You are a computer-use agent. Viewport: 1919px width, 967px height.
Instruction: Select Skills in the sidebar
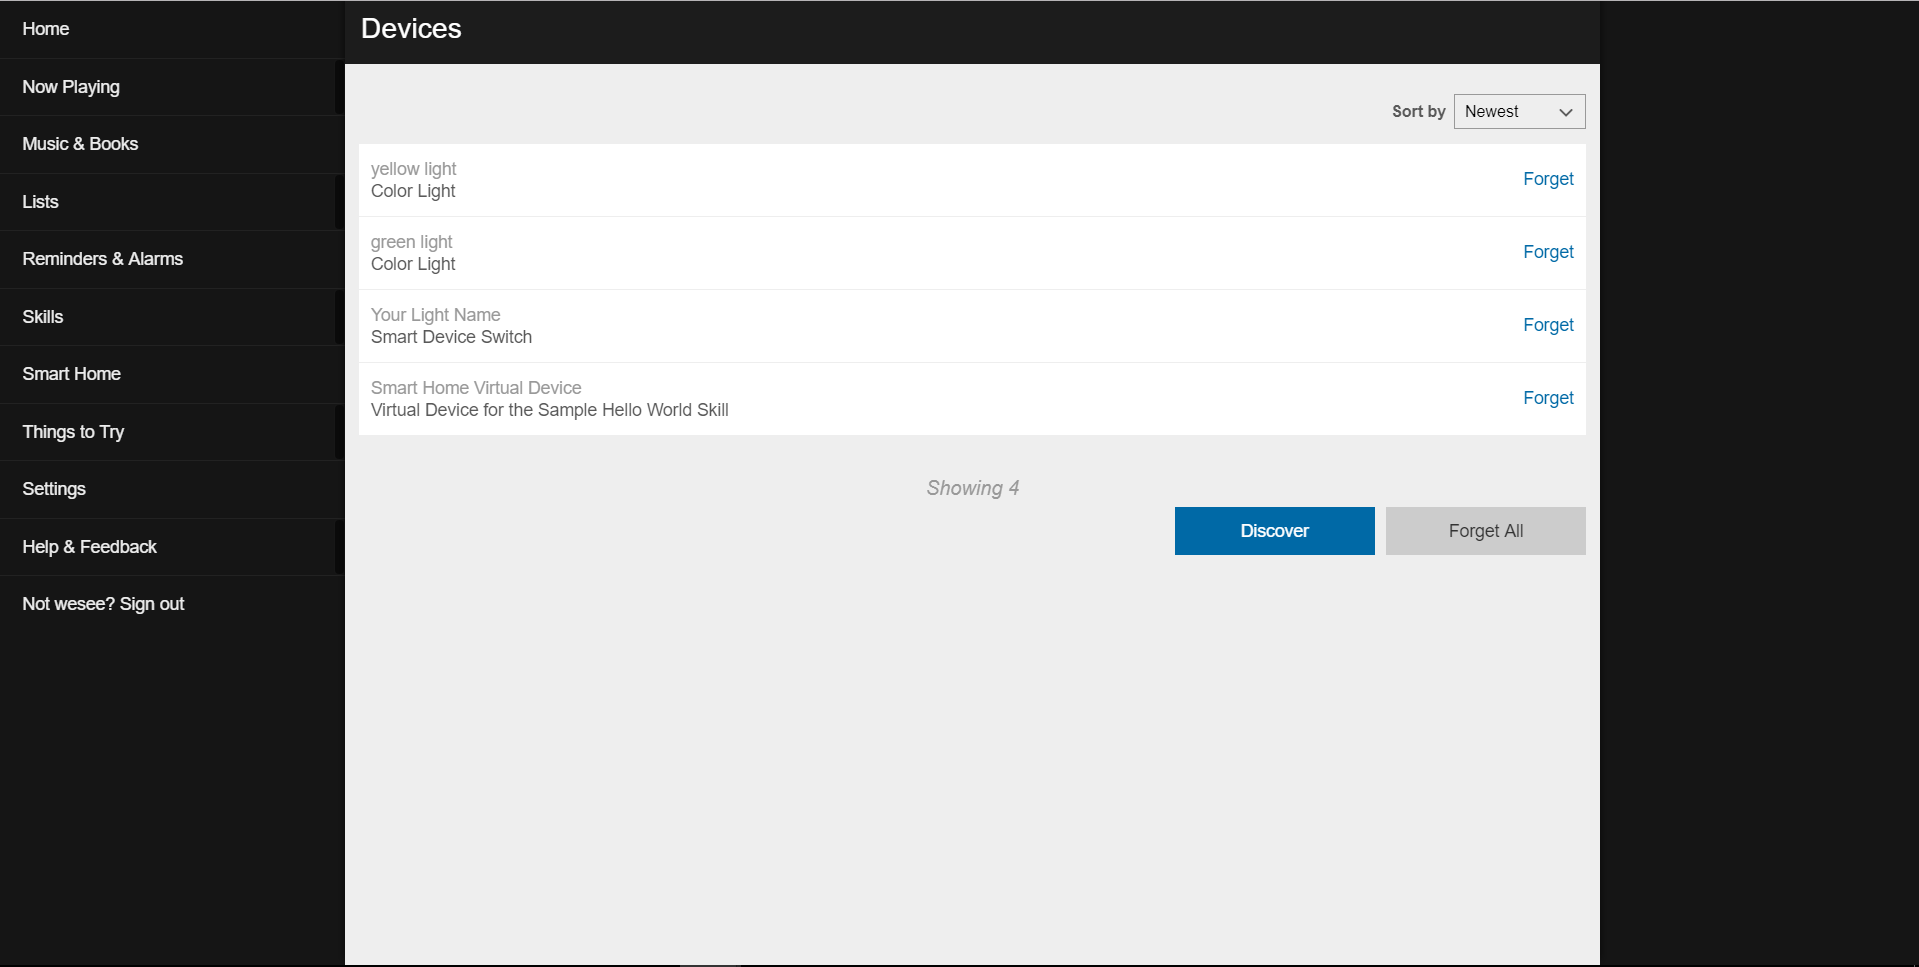pyautogui.click(x=43, y=317)
